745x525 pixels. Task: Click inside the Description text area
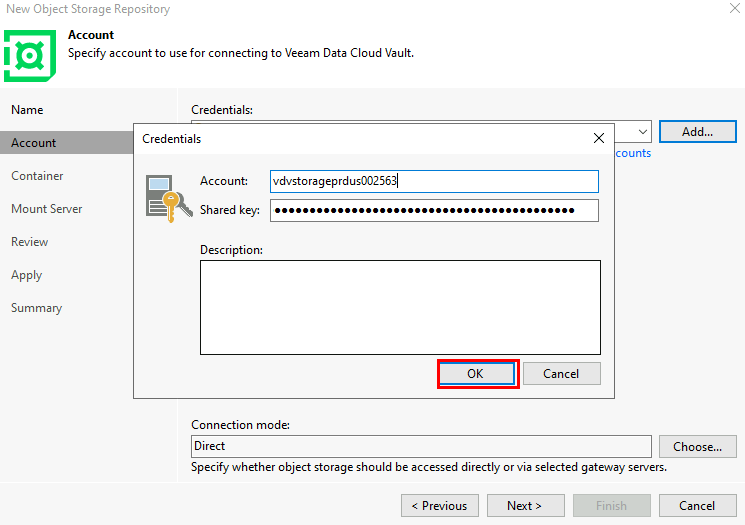click(400, 307)
